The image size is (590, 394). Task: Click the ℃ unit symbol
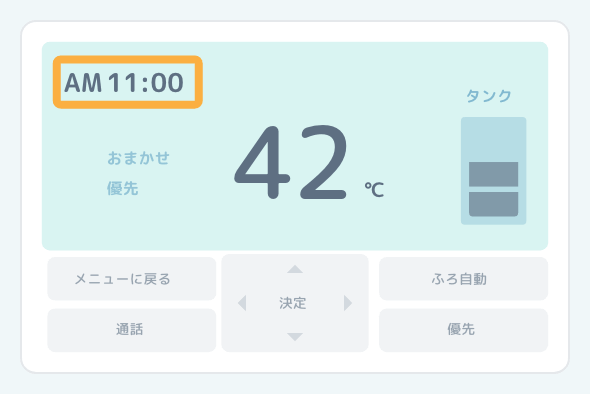(374, 189)
